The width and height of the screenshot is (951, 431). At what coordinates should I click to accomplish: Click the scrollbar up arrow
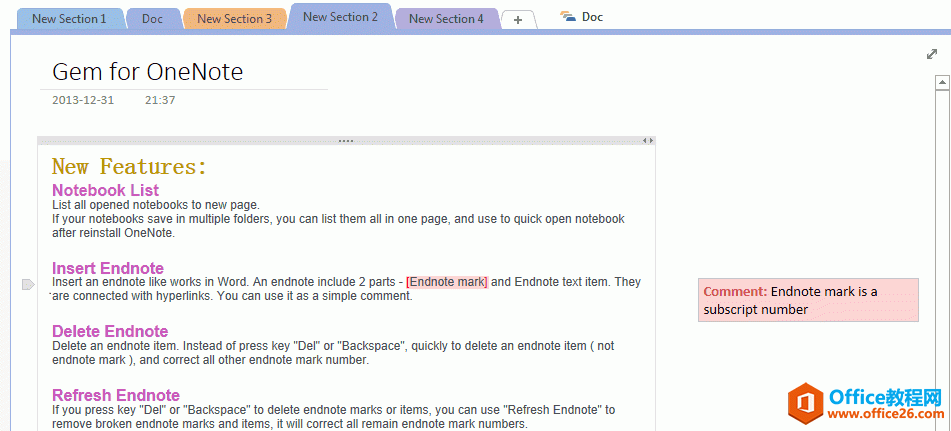point(941,83)
